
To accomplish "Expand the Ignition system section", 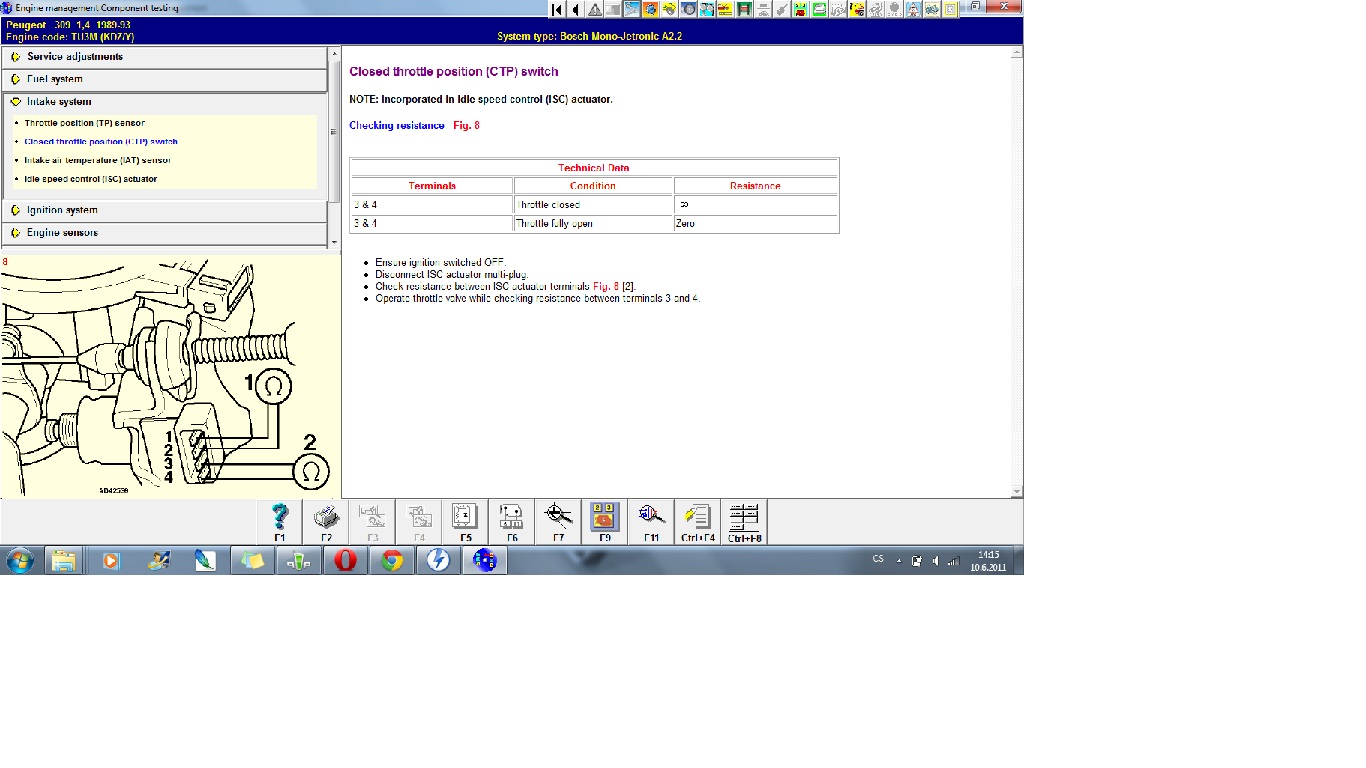I will pos(62,211).
